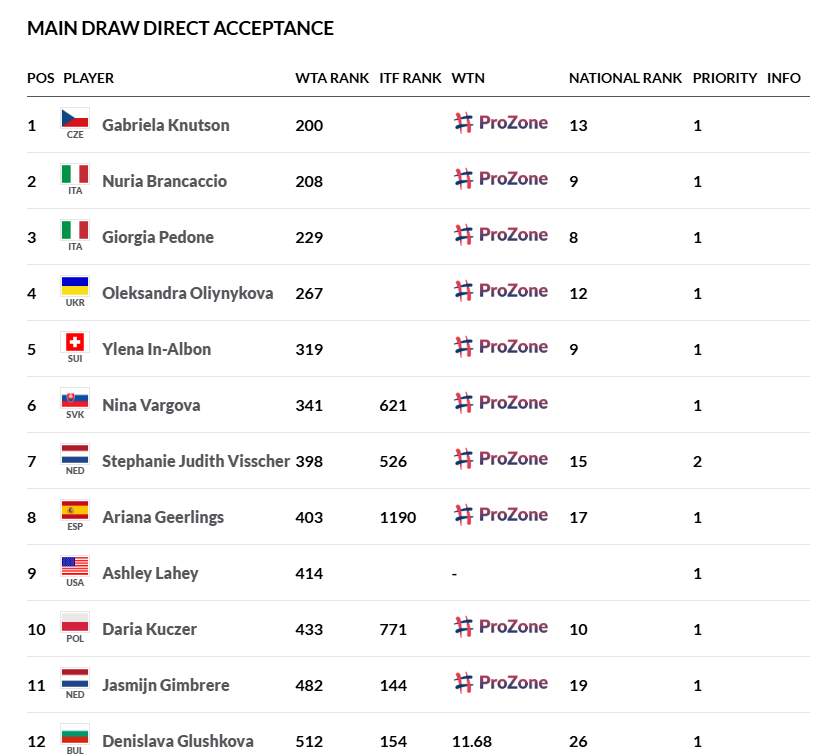820x756 pixels.
Task: Click the WTA RANK column header
Action: pos(332,78)
